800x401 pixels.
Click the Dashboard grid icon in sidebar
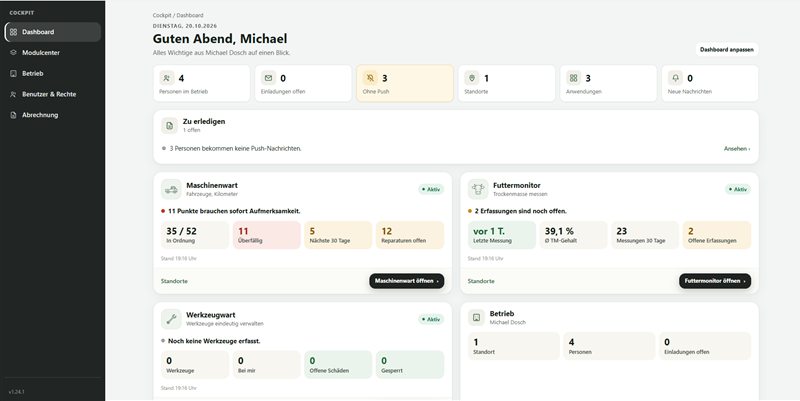[13, 32]
